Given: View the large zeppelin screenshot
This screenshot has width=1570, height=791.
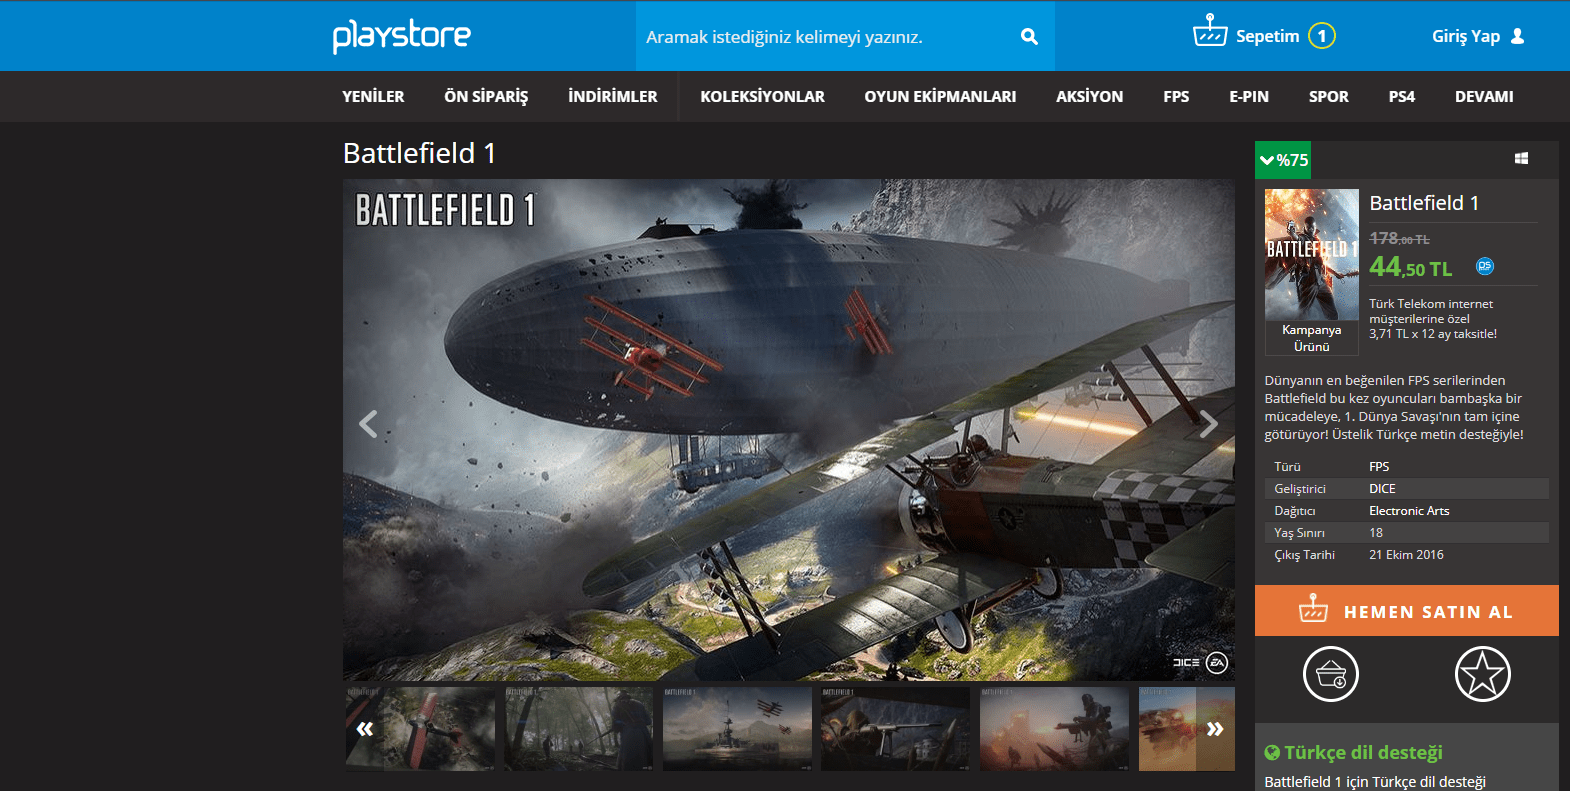Looking at the screenshot, I should point(789,430).
